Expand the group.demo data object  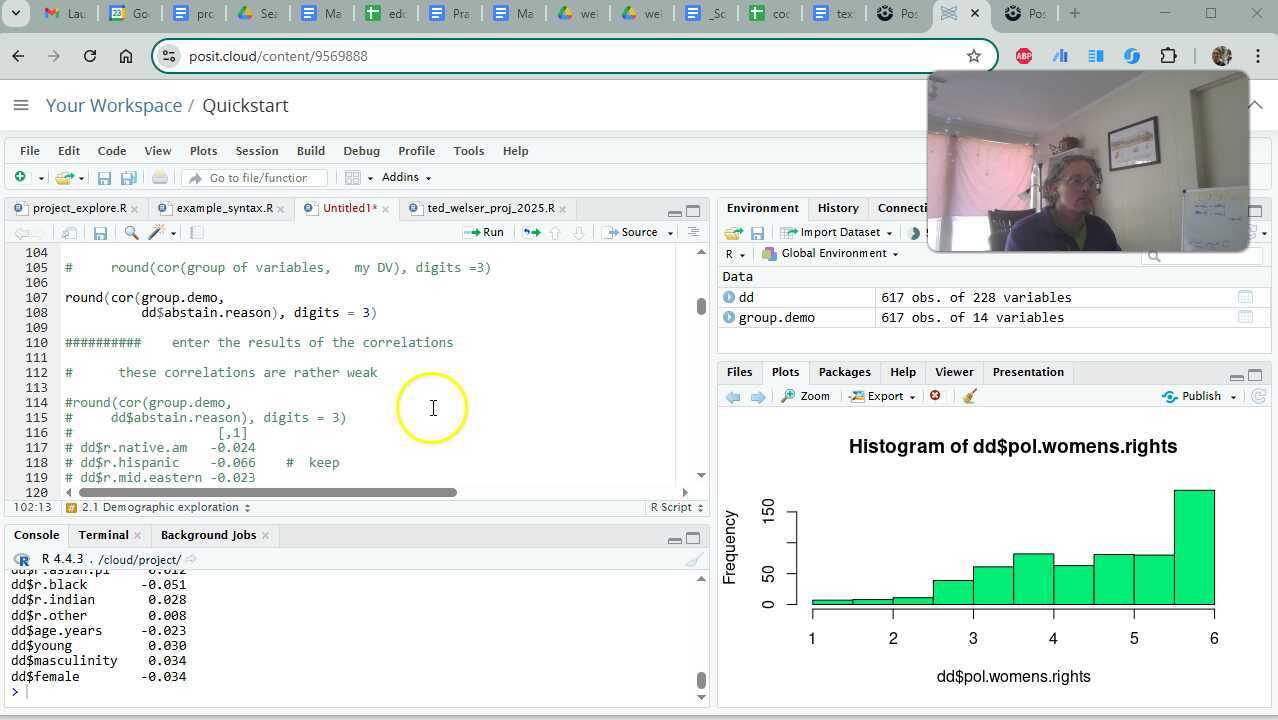729,317
